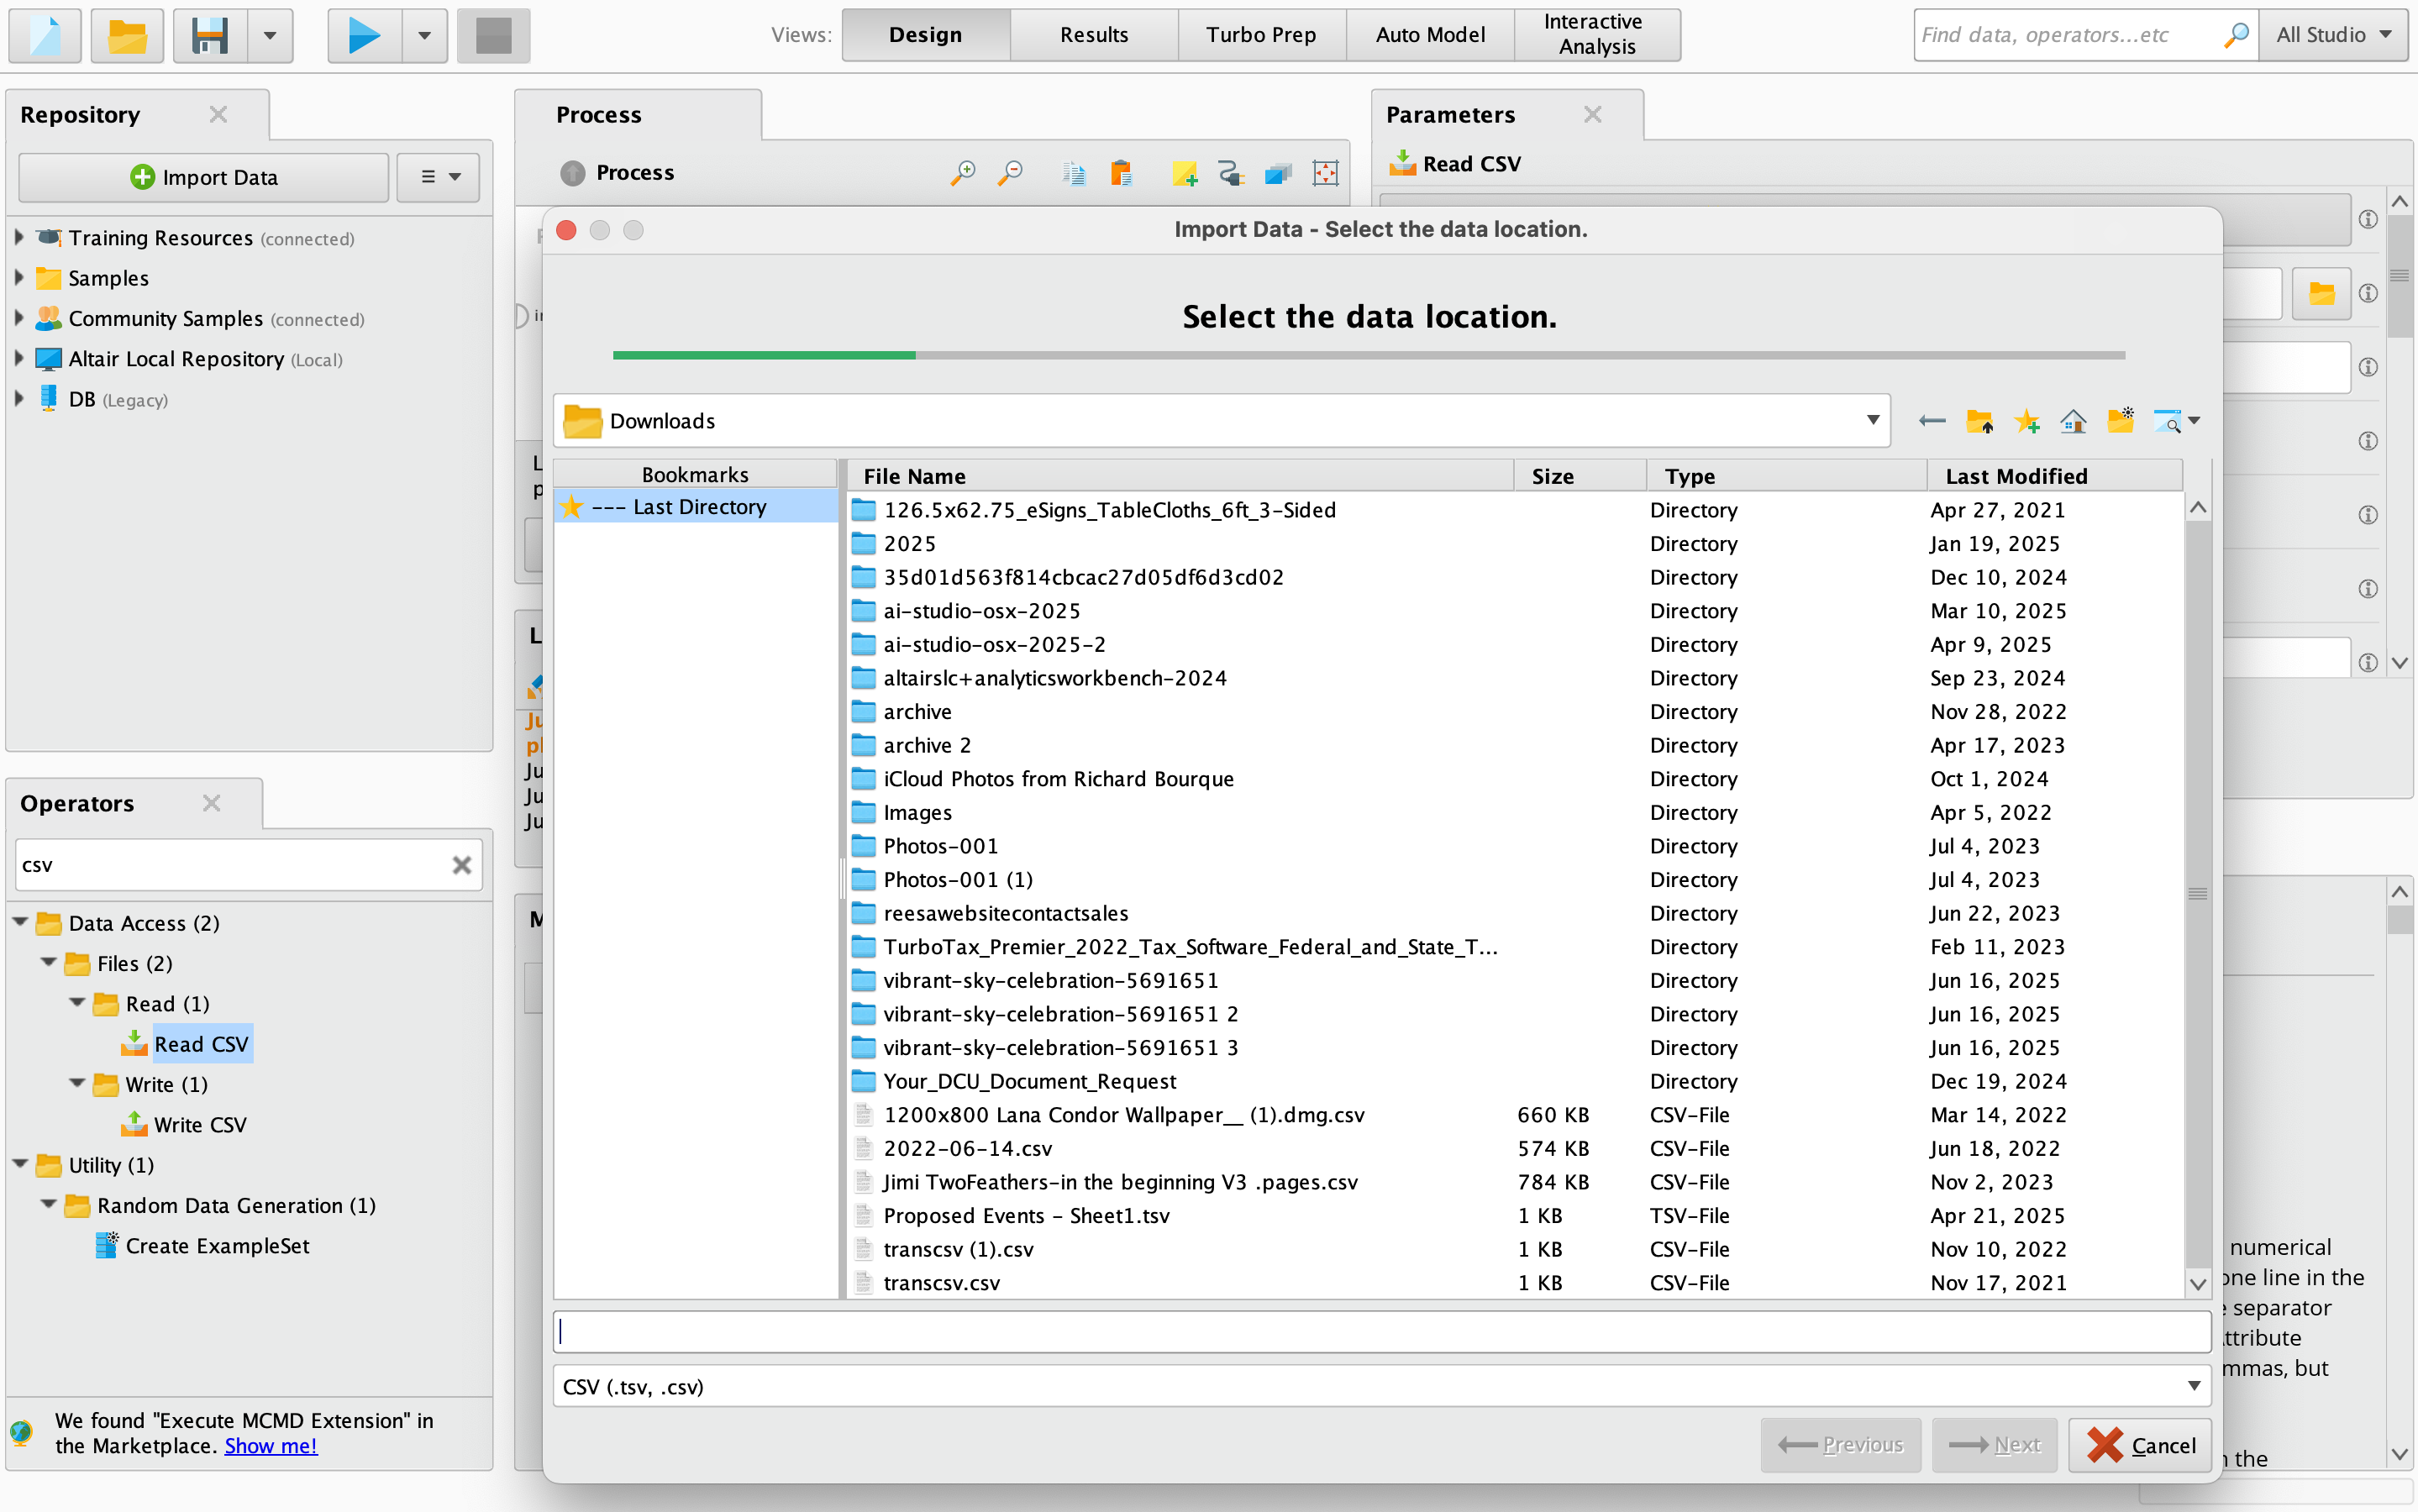Click the top info icon in Parameters
2418x1512 pixels.
pos(2368,219)
